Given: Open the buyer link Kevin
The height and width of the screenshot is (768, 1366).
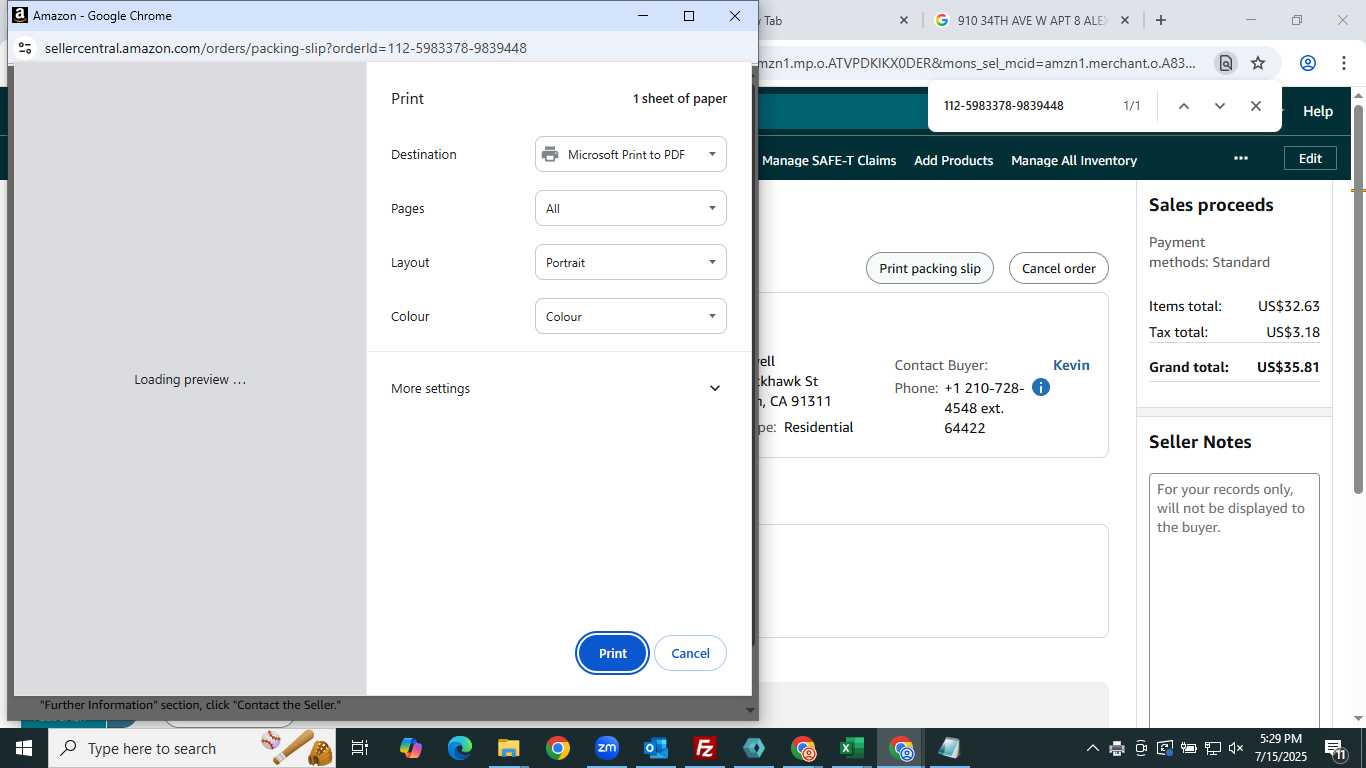Looking at the screenshot, I should click(1071, 365).
